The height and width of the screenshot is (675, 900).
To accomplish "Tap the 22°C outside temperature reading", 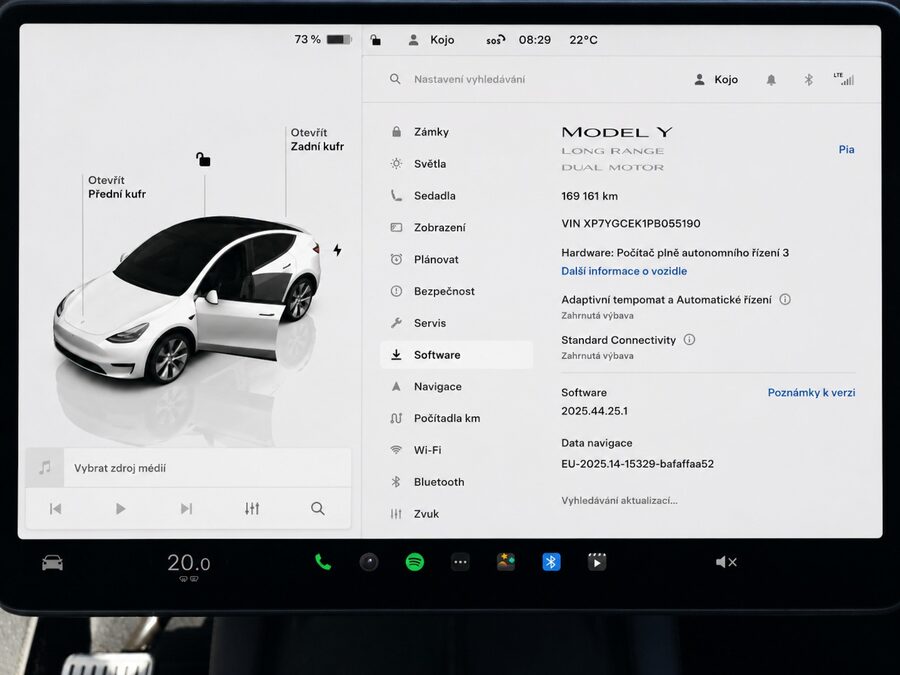I will (583, 40).
